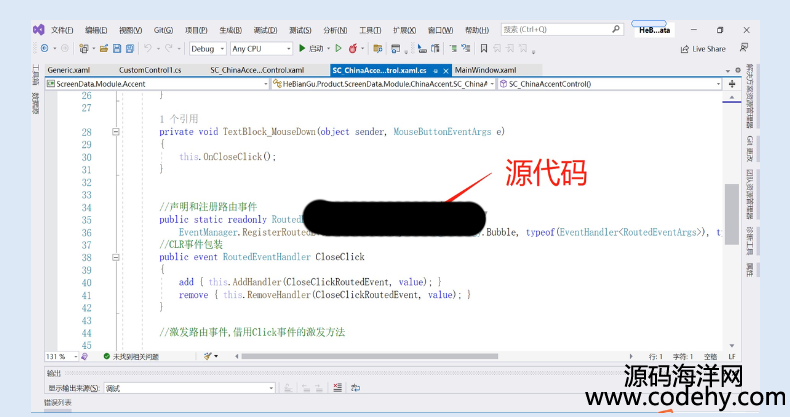The height and width of the screenshot is (417, 790).
Task: Click the open file folder icon
Action: [104, 48]
